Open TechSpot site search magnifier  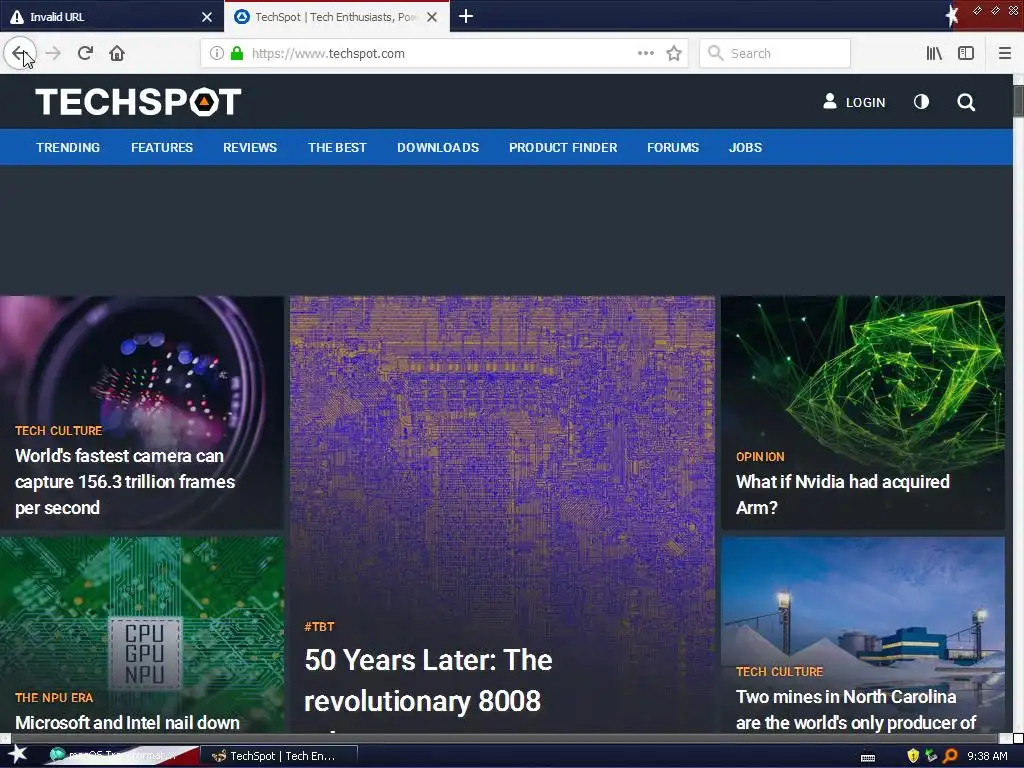966,102
